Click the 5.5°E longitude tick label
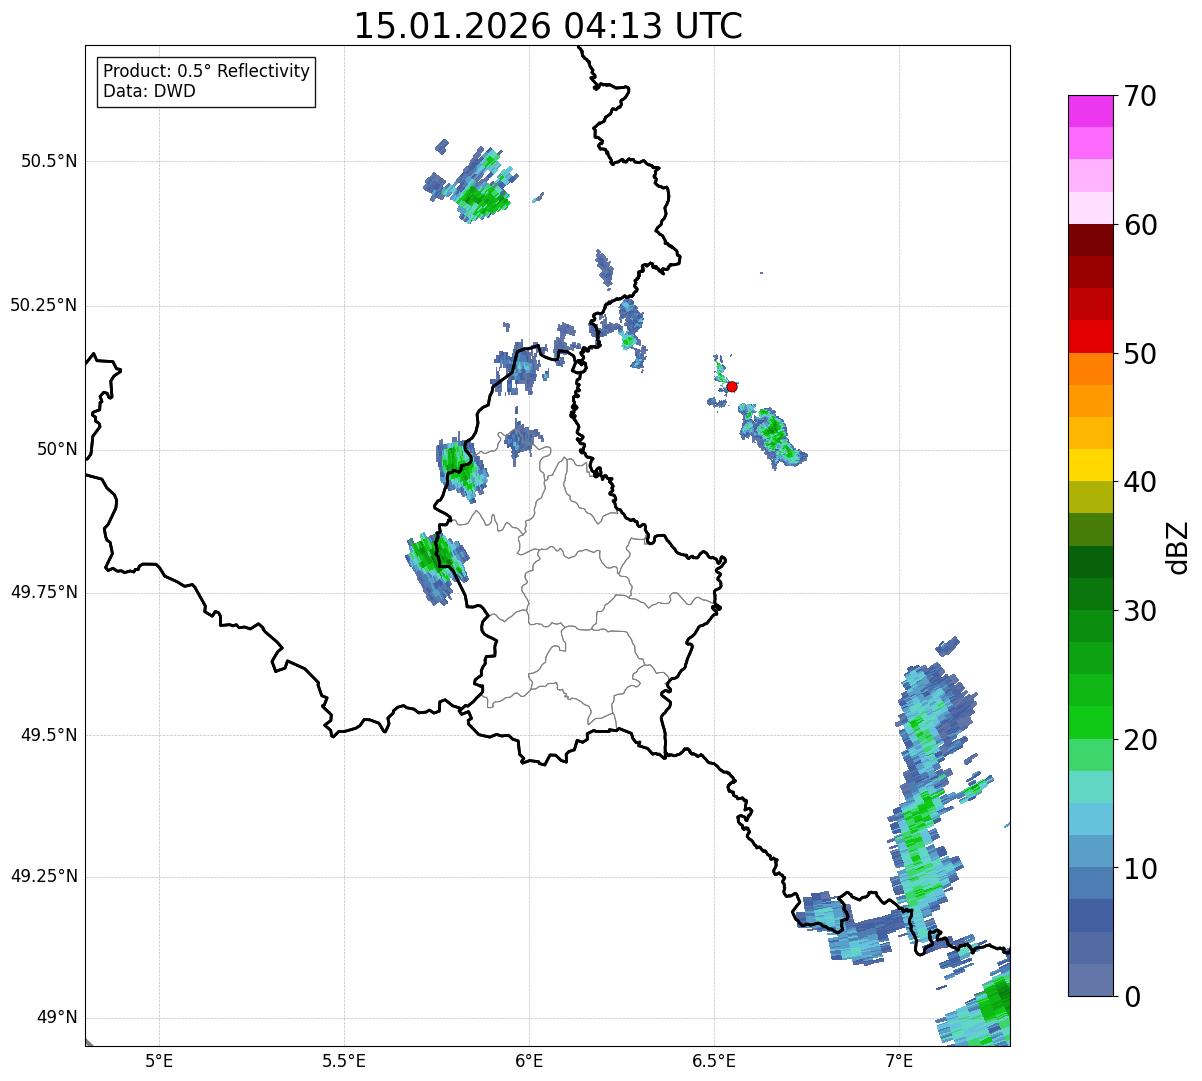Viewport: 1202px width, 1081px height. tap(344, 1060)
